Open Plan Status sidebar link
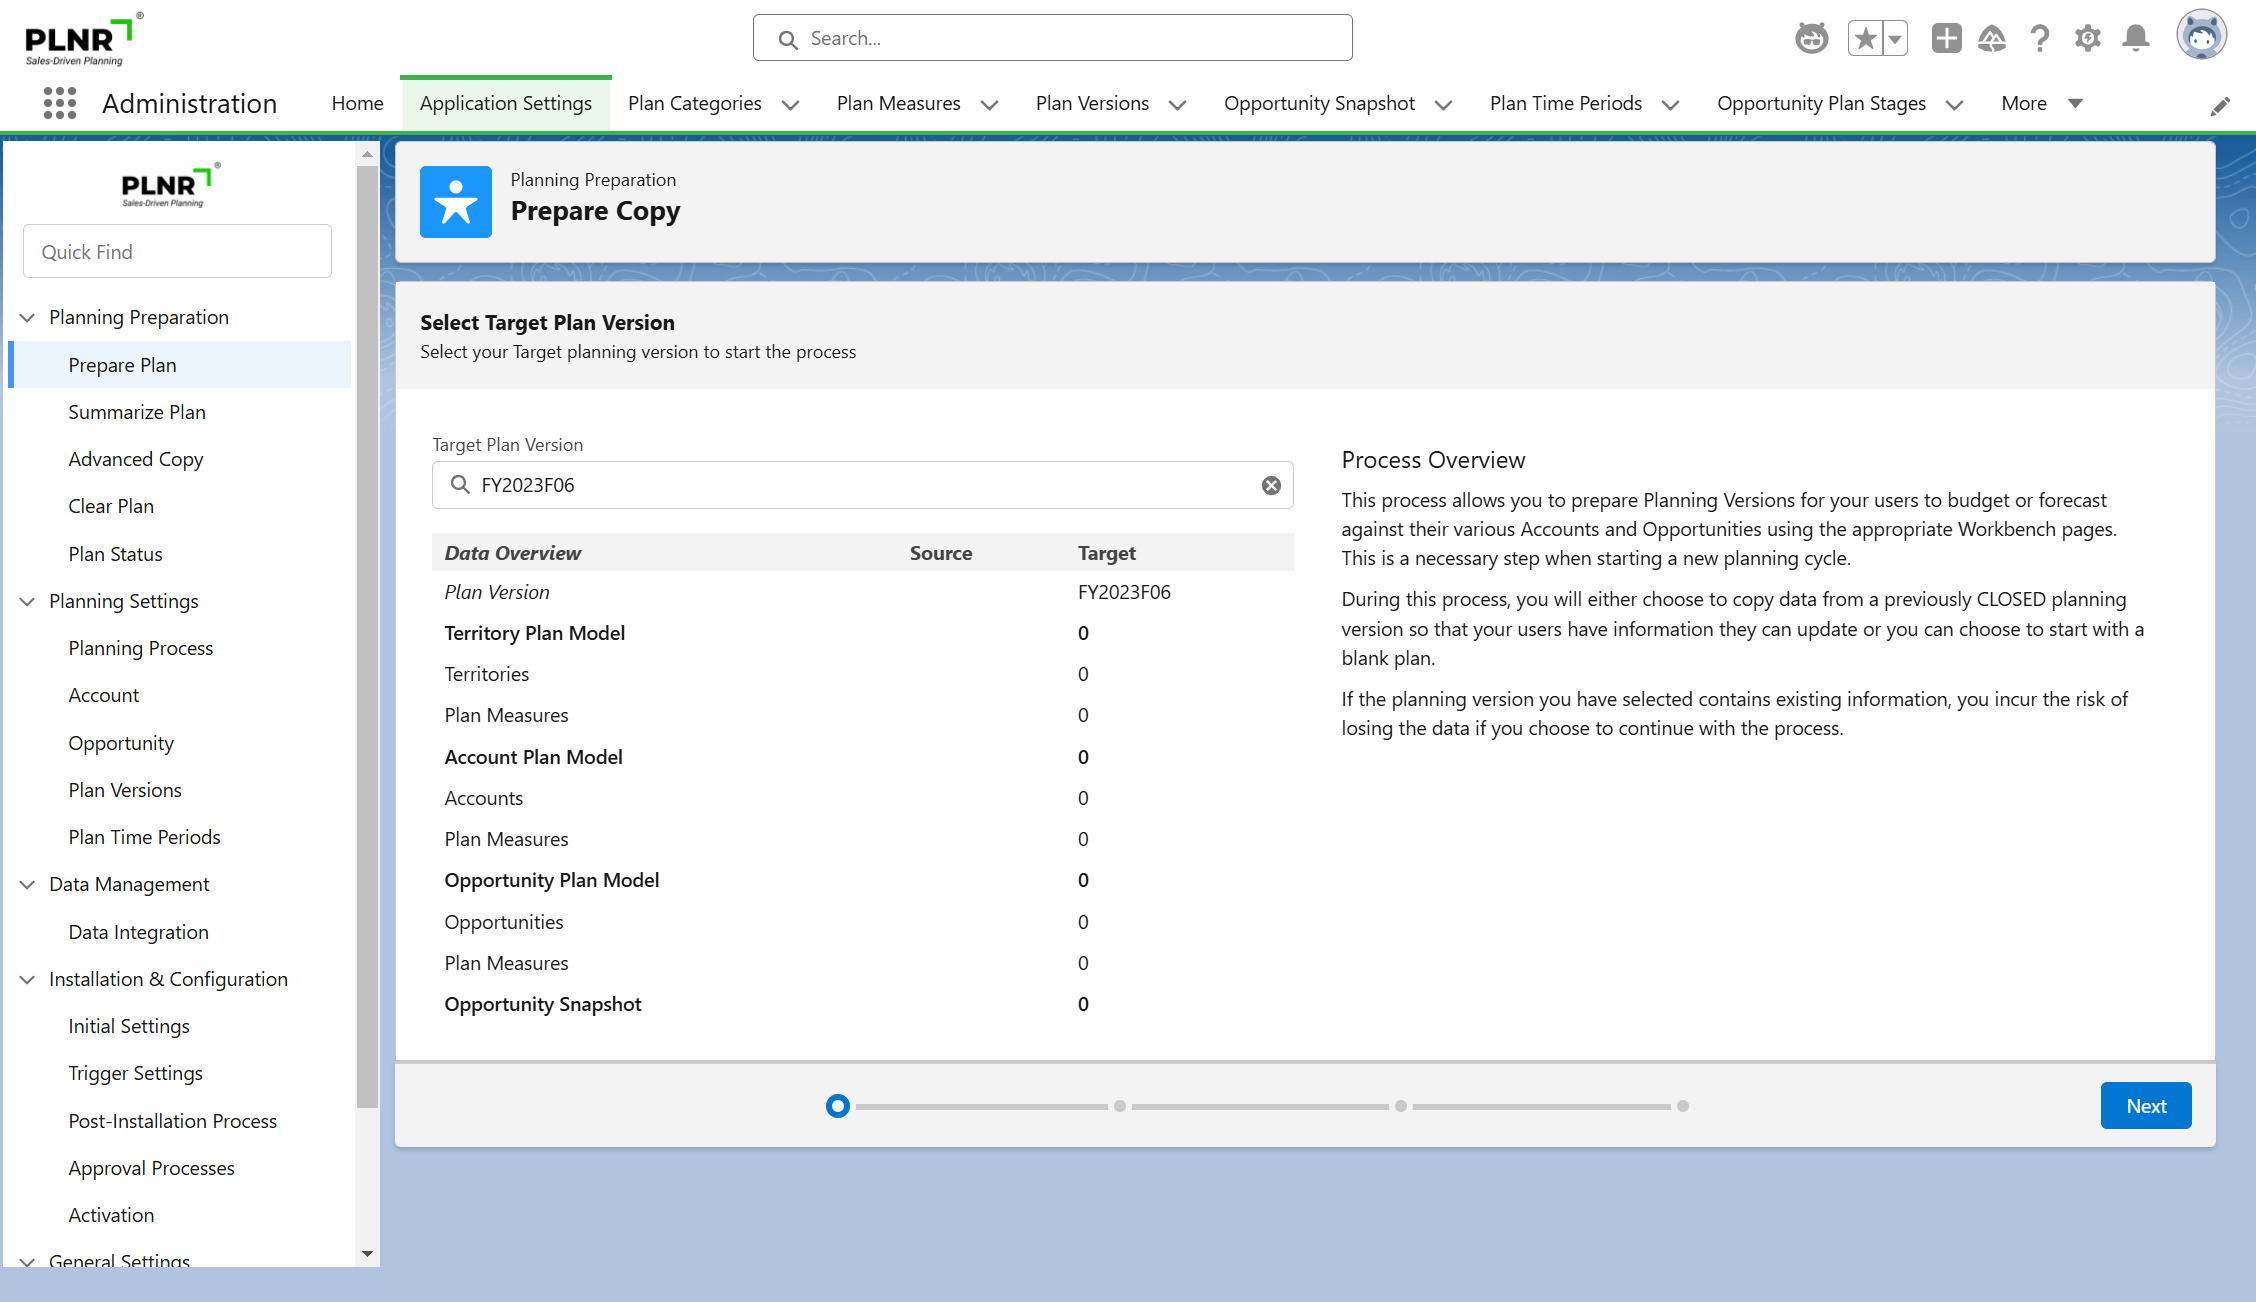 tap(115, 554)
